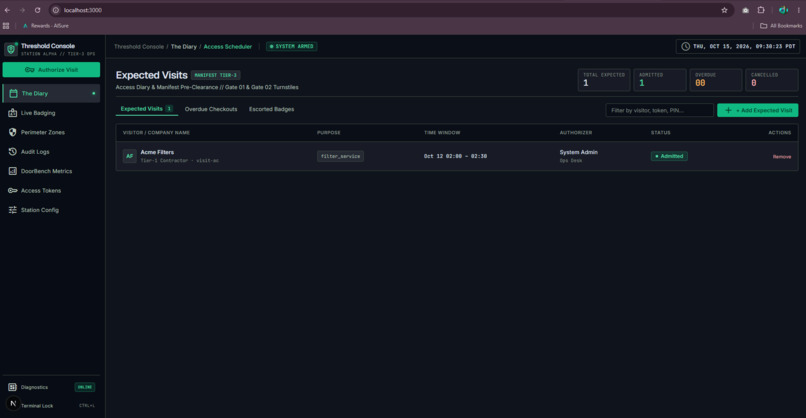
Task: Open Live Badging menu item
Action: (x=51, y=113)
